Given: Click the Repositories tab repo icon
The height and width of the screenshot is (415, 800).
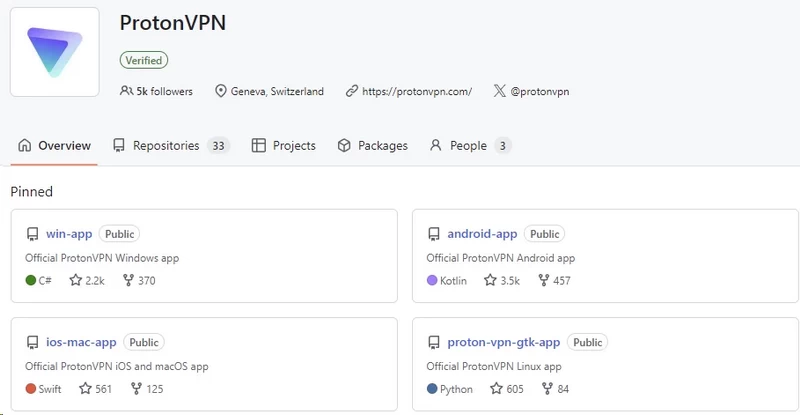Looking at the screenshot, I should coord(119,145).
